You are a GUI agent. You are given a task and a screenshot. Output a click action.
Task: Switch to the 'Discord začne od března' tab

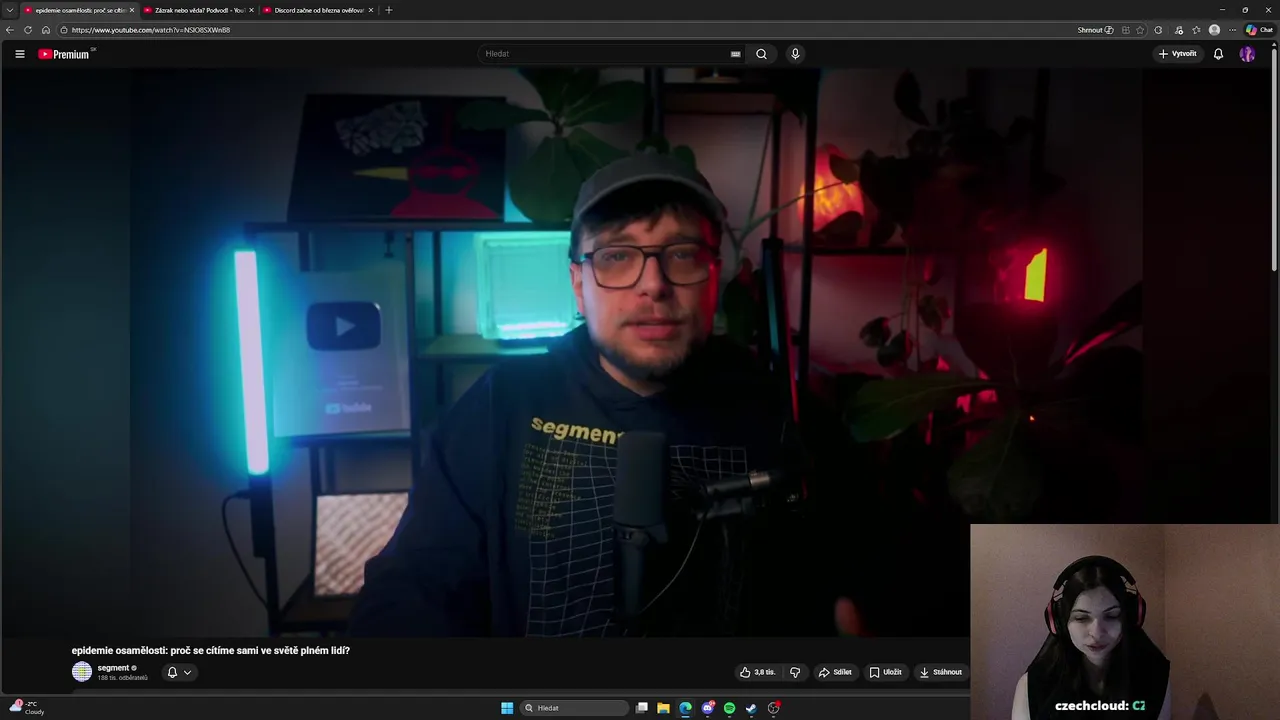317,10
